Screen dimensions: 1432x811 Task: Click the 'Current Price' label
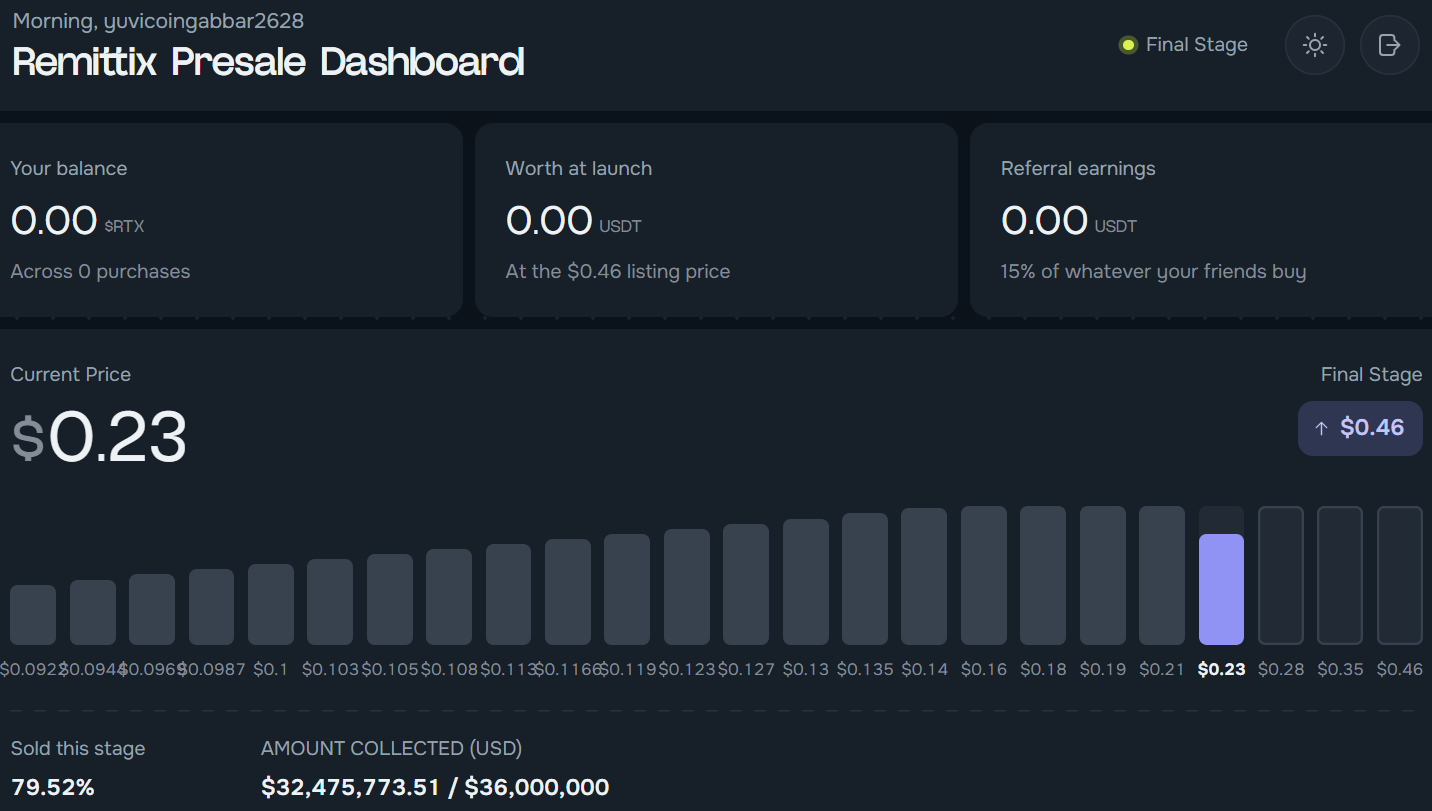click(x=71, y=375)
